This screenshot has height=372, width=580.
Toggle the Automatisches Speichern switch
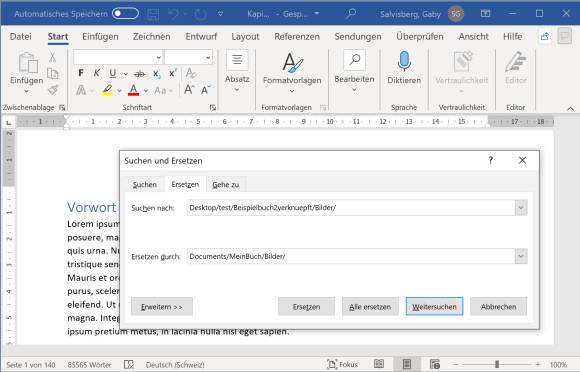pyautogui.click(x=125, y=14)
